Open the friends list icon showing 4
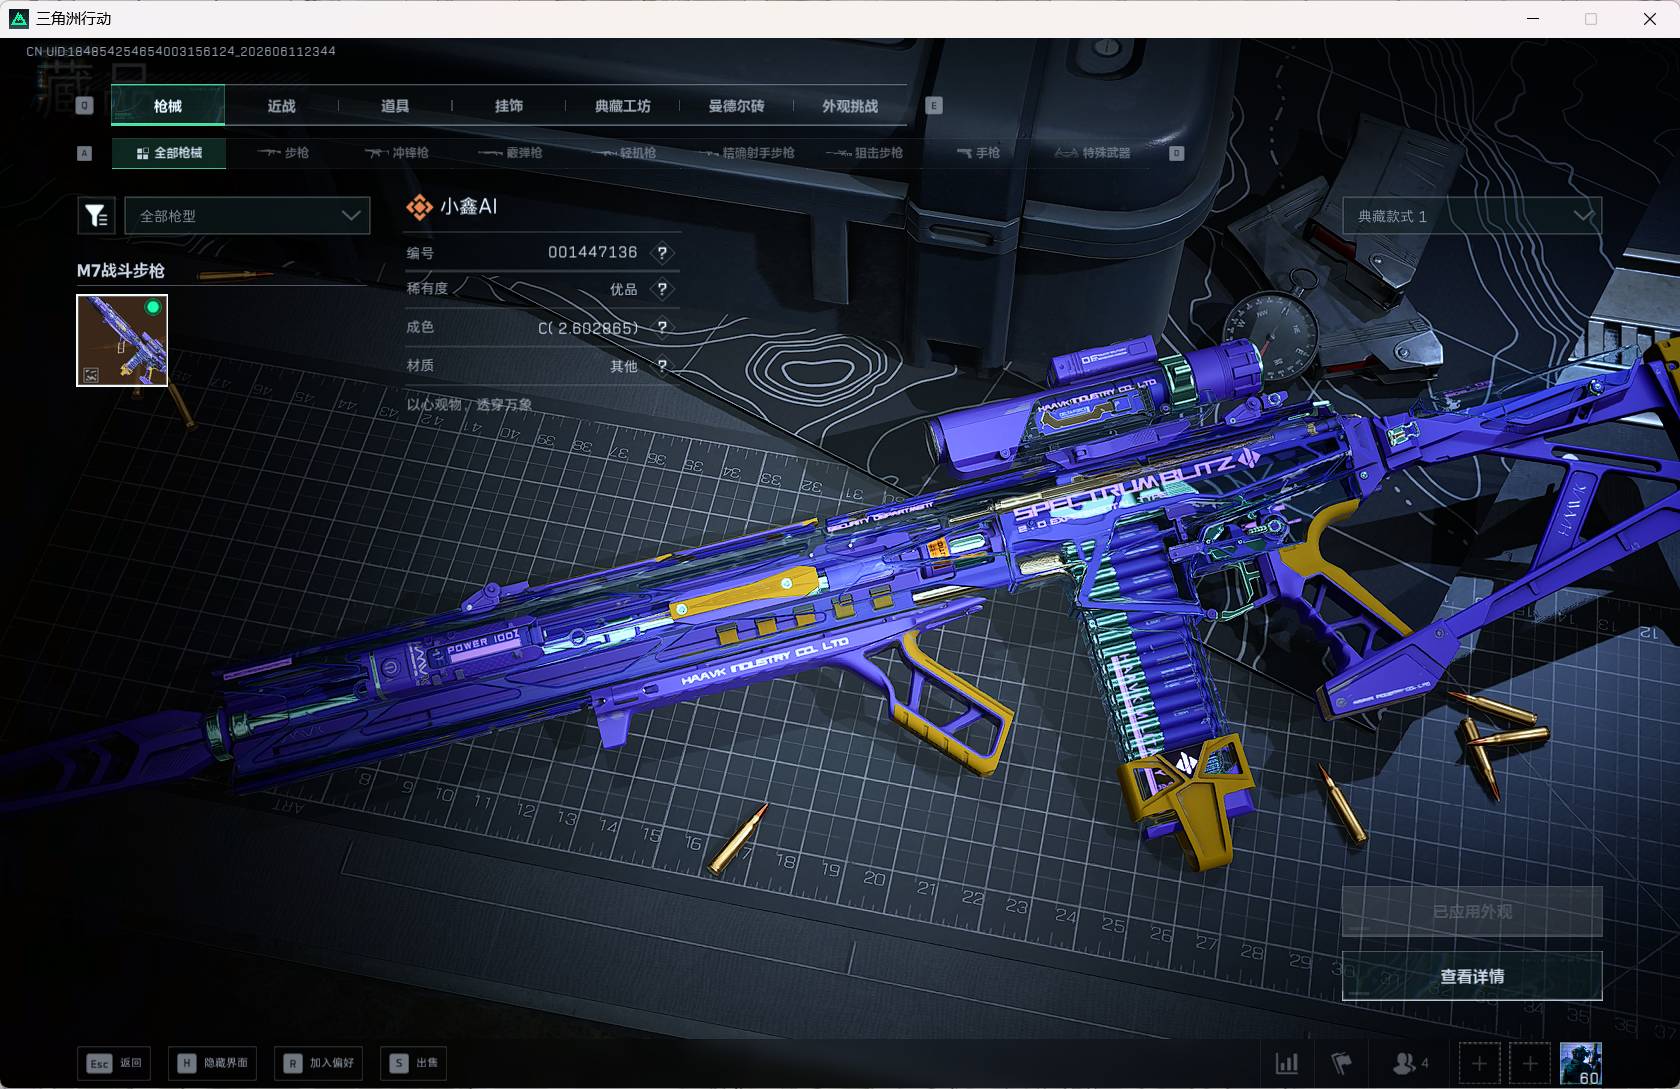This screenshot has height=1089, width=1680. click(x=1411, y=1062)
